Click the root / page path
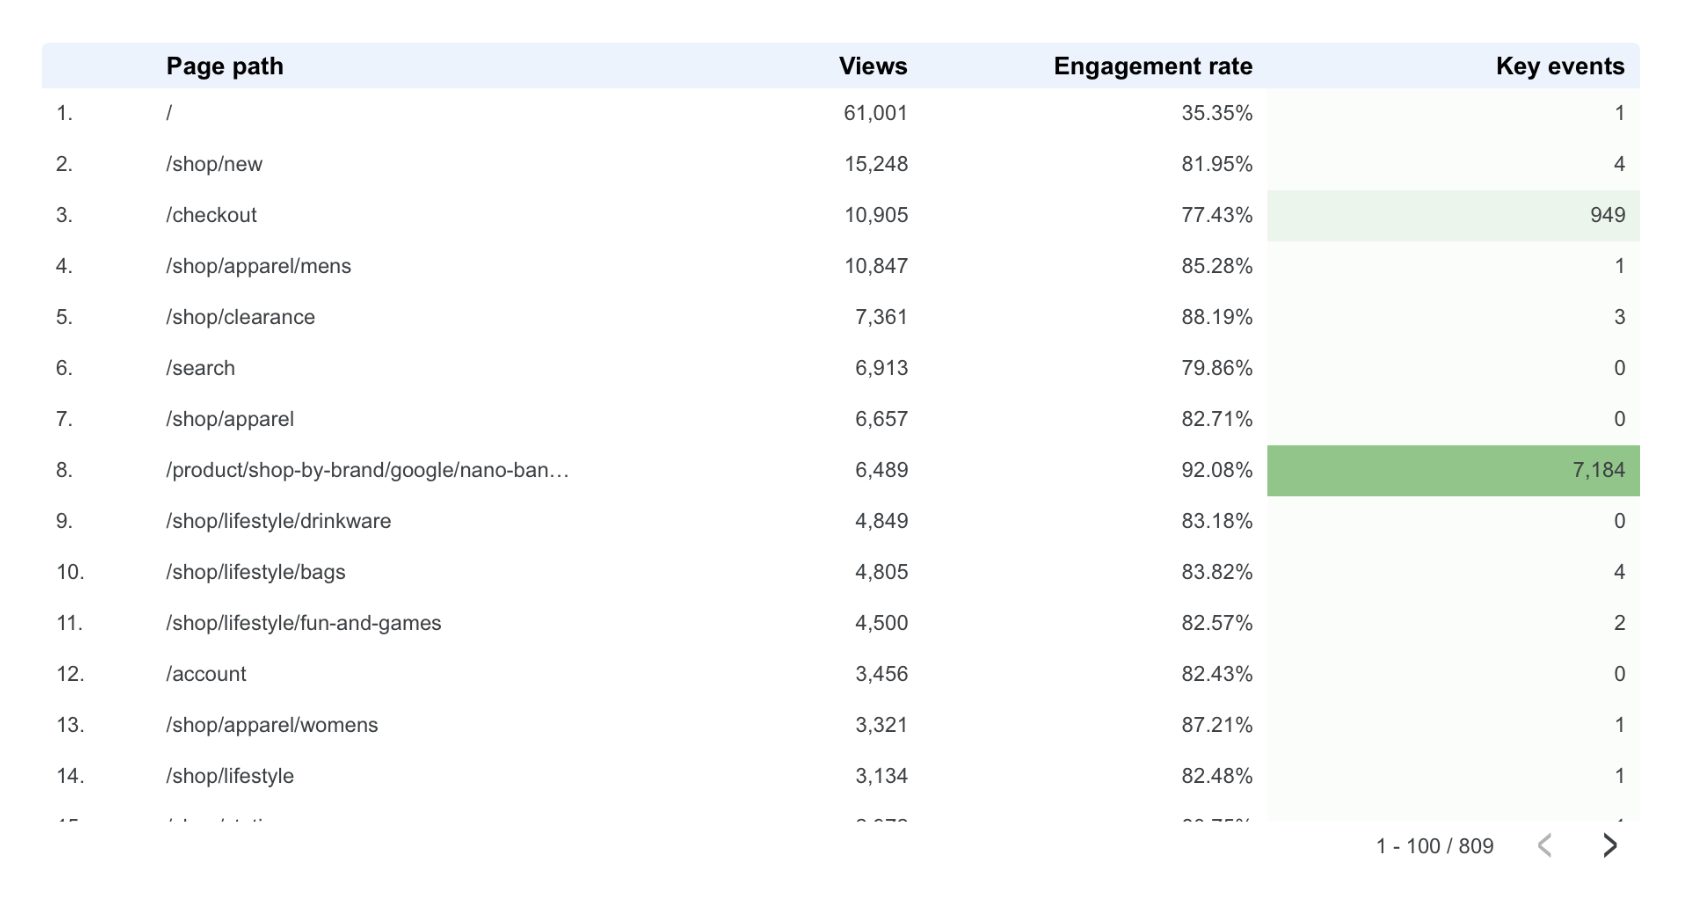Viewport: 1684px width, 900px height. [x=170, y=112]
